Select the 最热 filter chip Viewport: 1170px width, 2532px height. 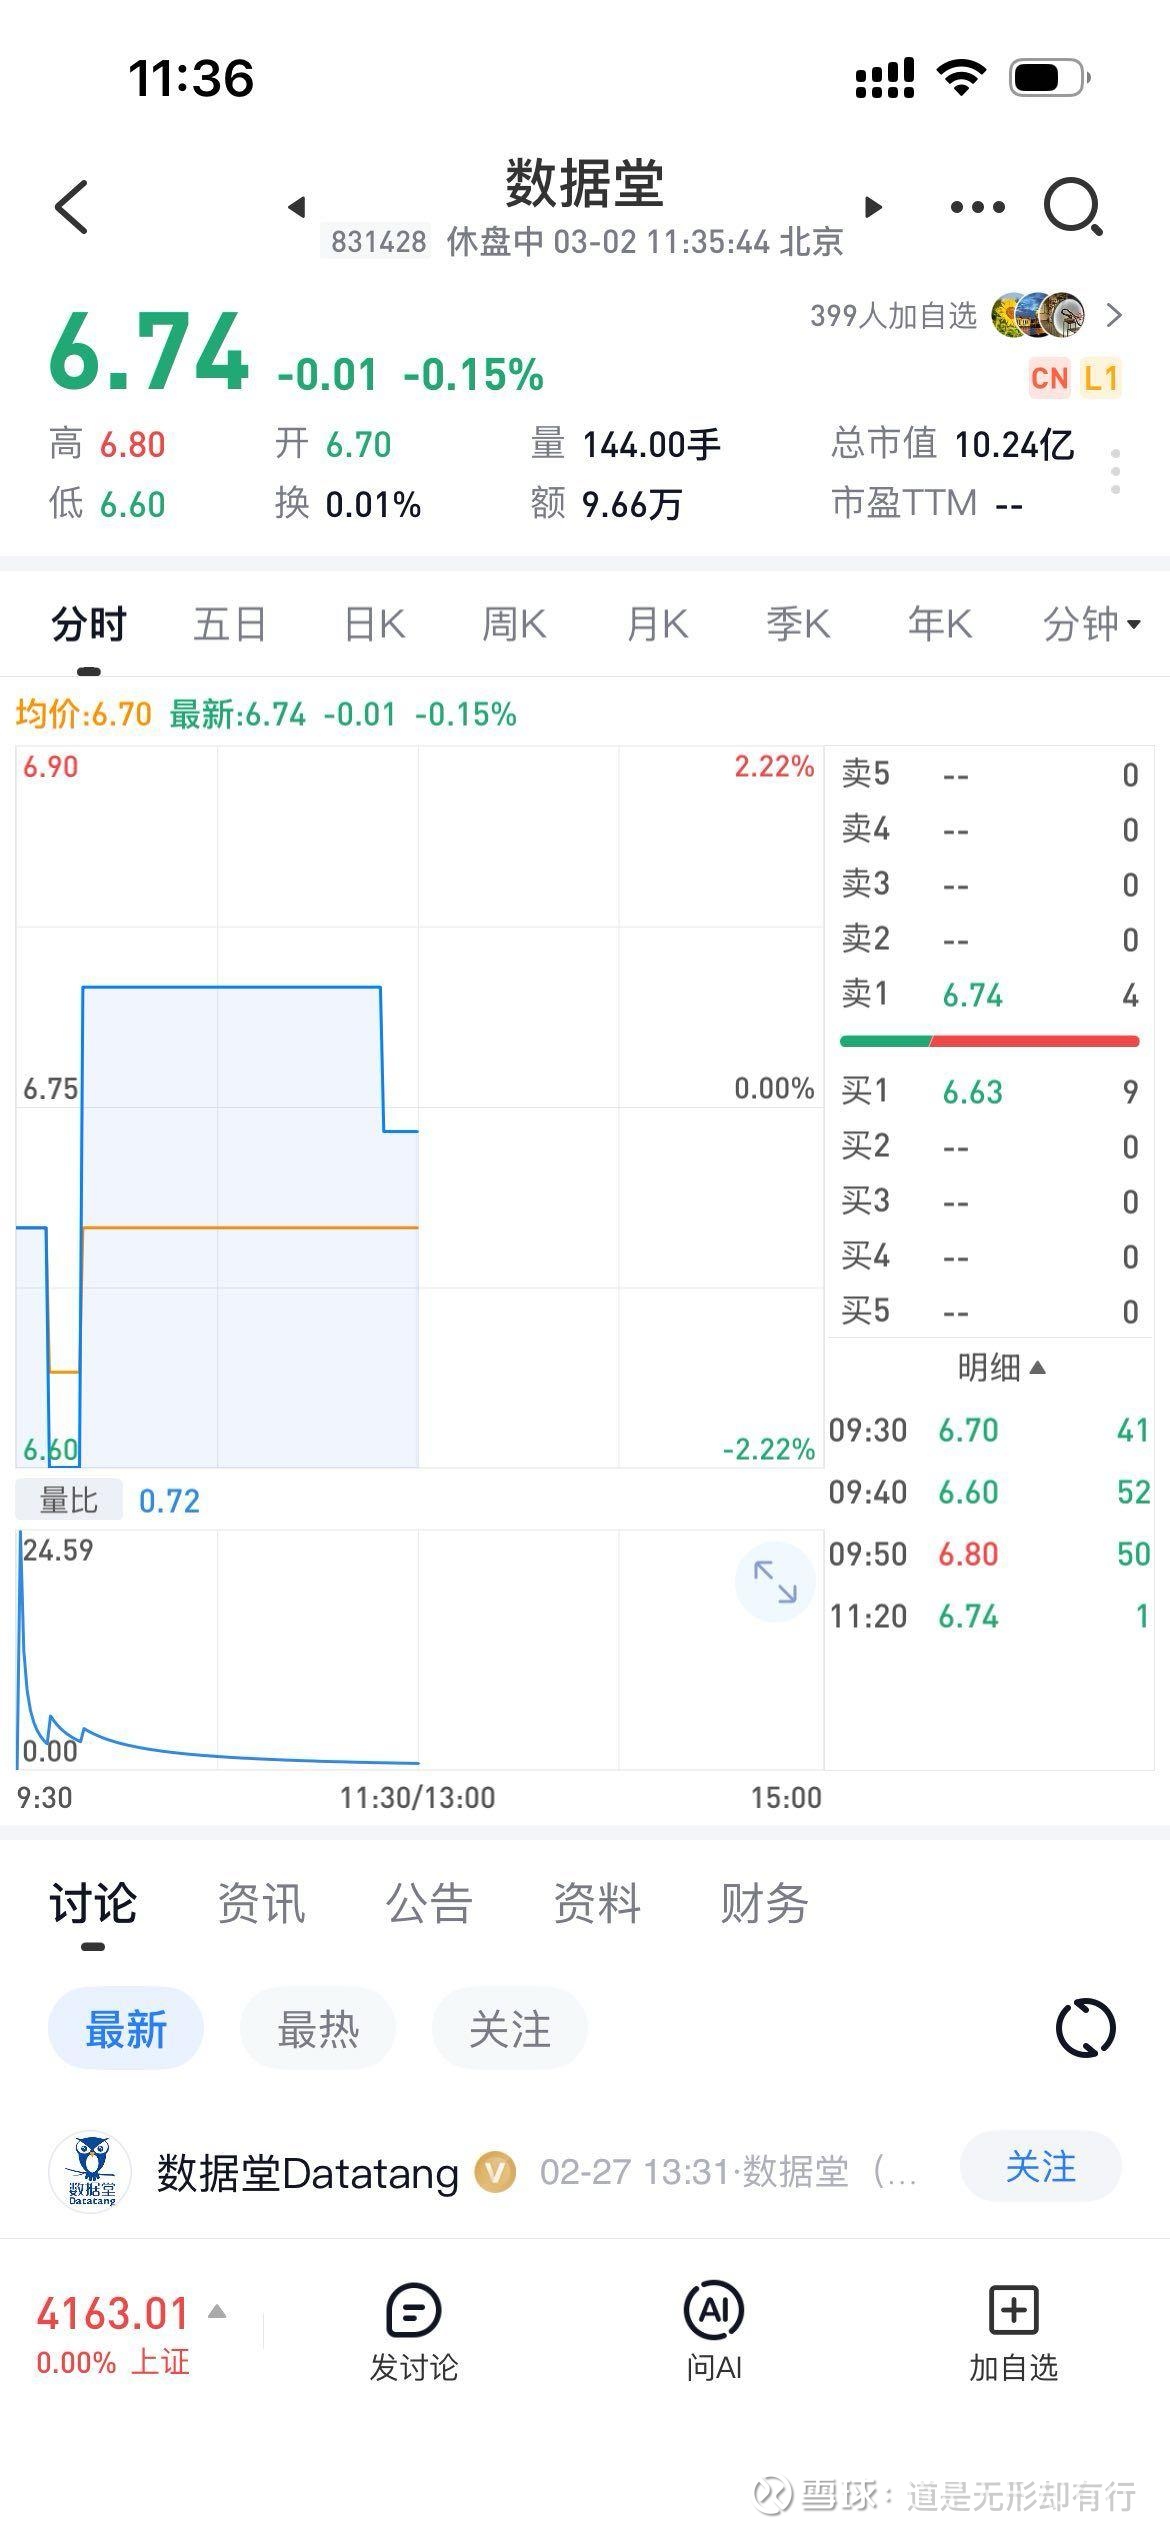click(x=318, y=2029)
